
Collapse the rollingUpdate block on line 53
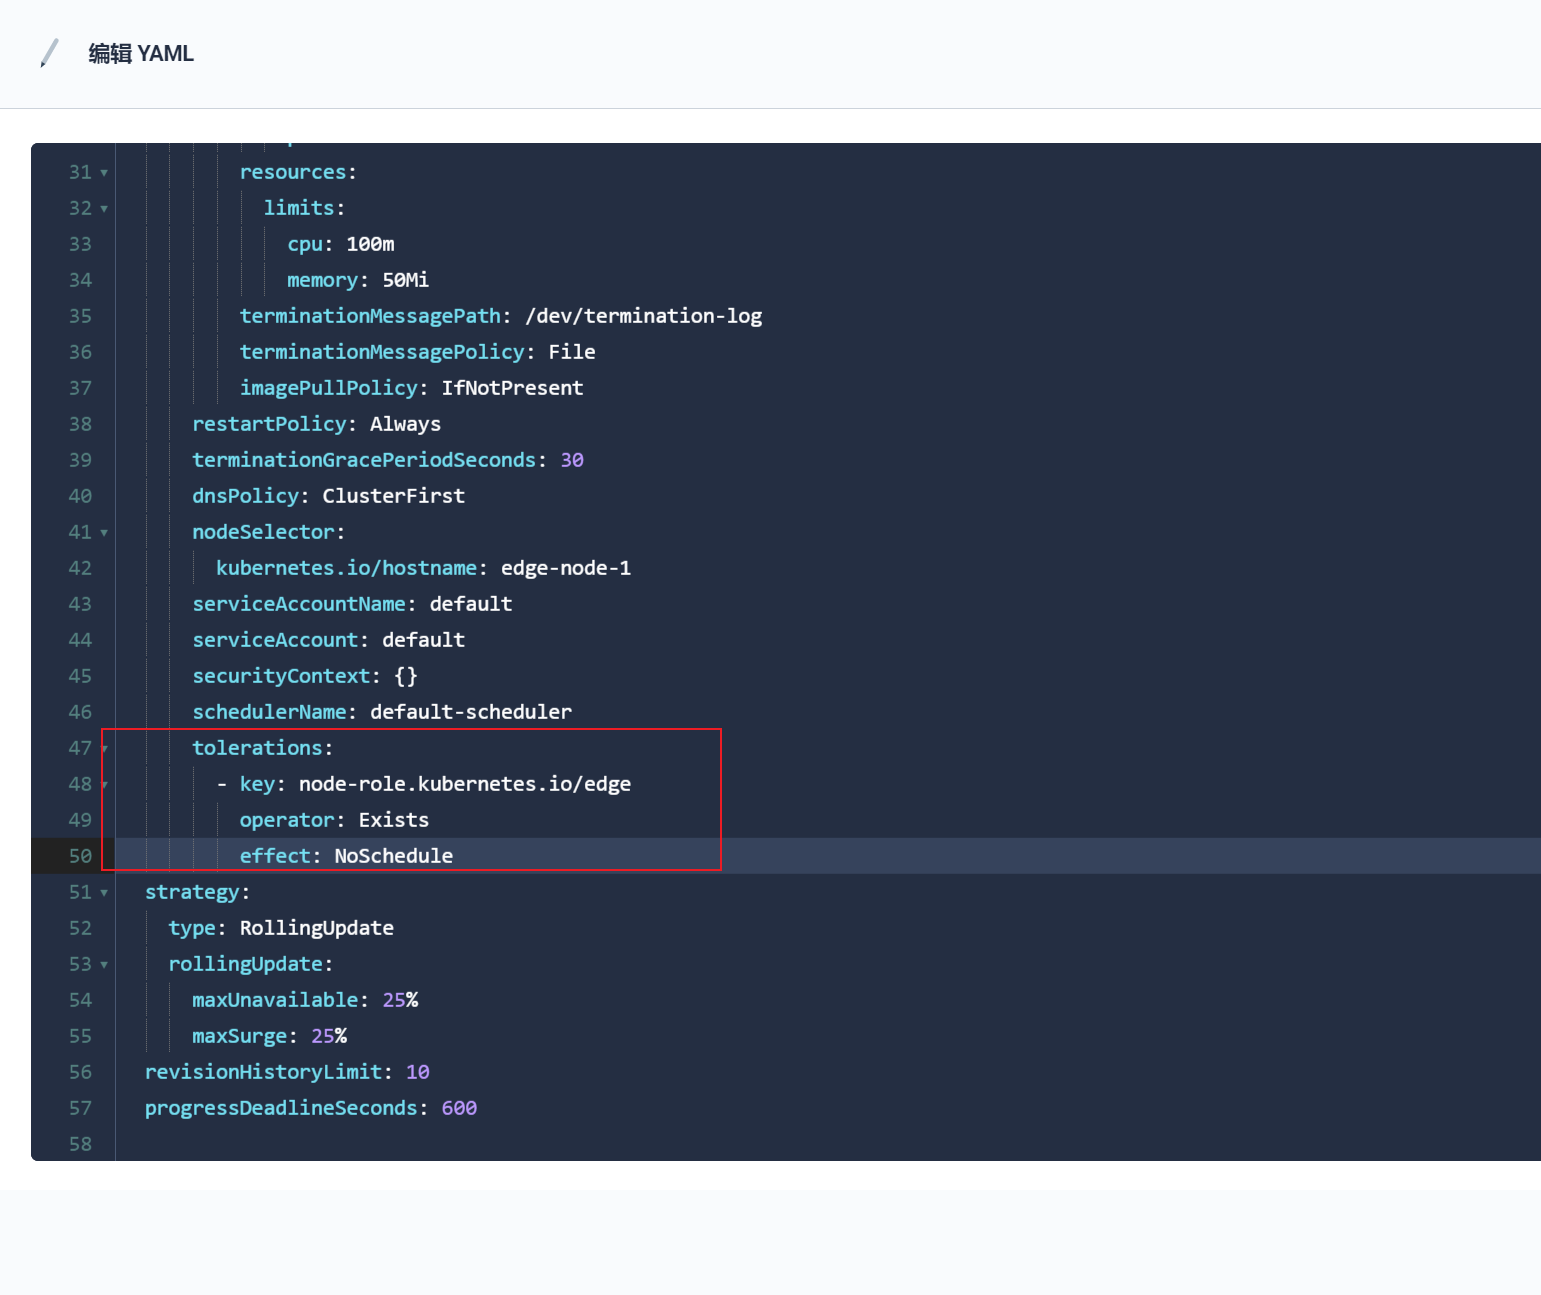click(105, 964)
